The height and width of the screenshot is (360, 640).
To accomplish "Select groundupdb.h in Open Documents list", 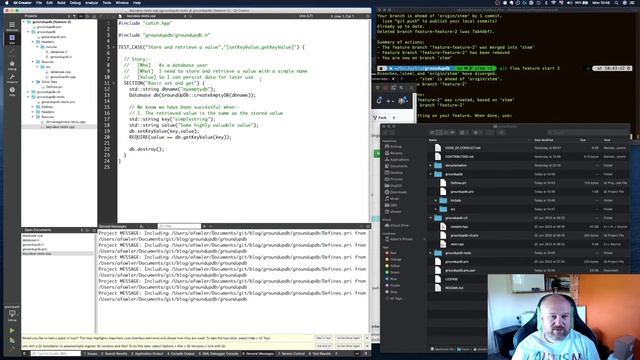I will pyautogui.click(x=33, y=244).
